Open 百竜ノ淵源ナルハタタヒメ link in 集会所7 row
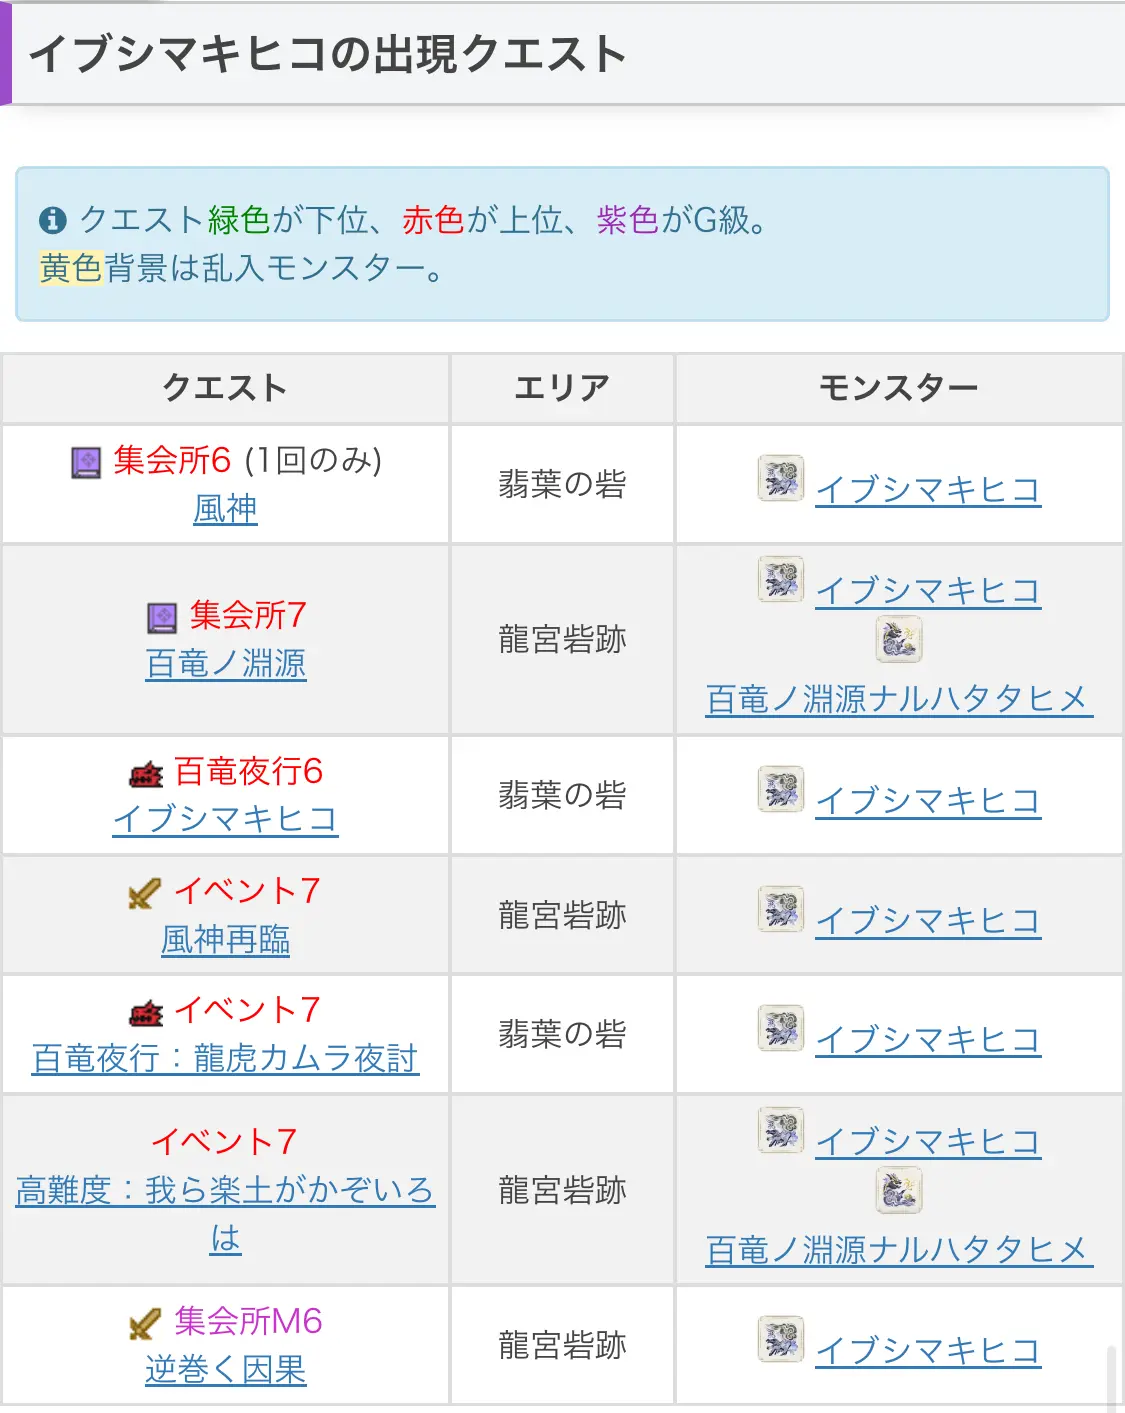Viewport: 1125px width, 1413px height. point(899,699)
